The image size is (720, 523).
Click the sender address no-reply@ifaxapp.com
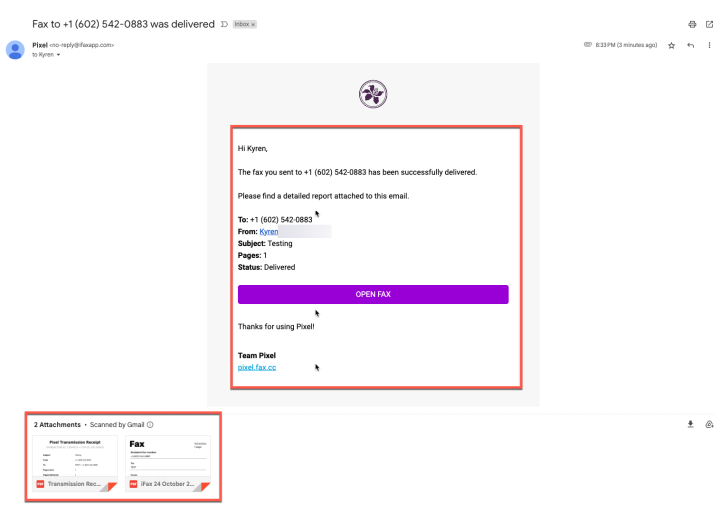point(82,45)
